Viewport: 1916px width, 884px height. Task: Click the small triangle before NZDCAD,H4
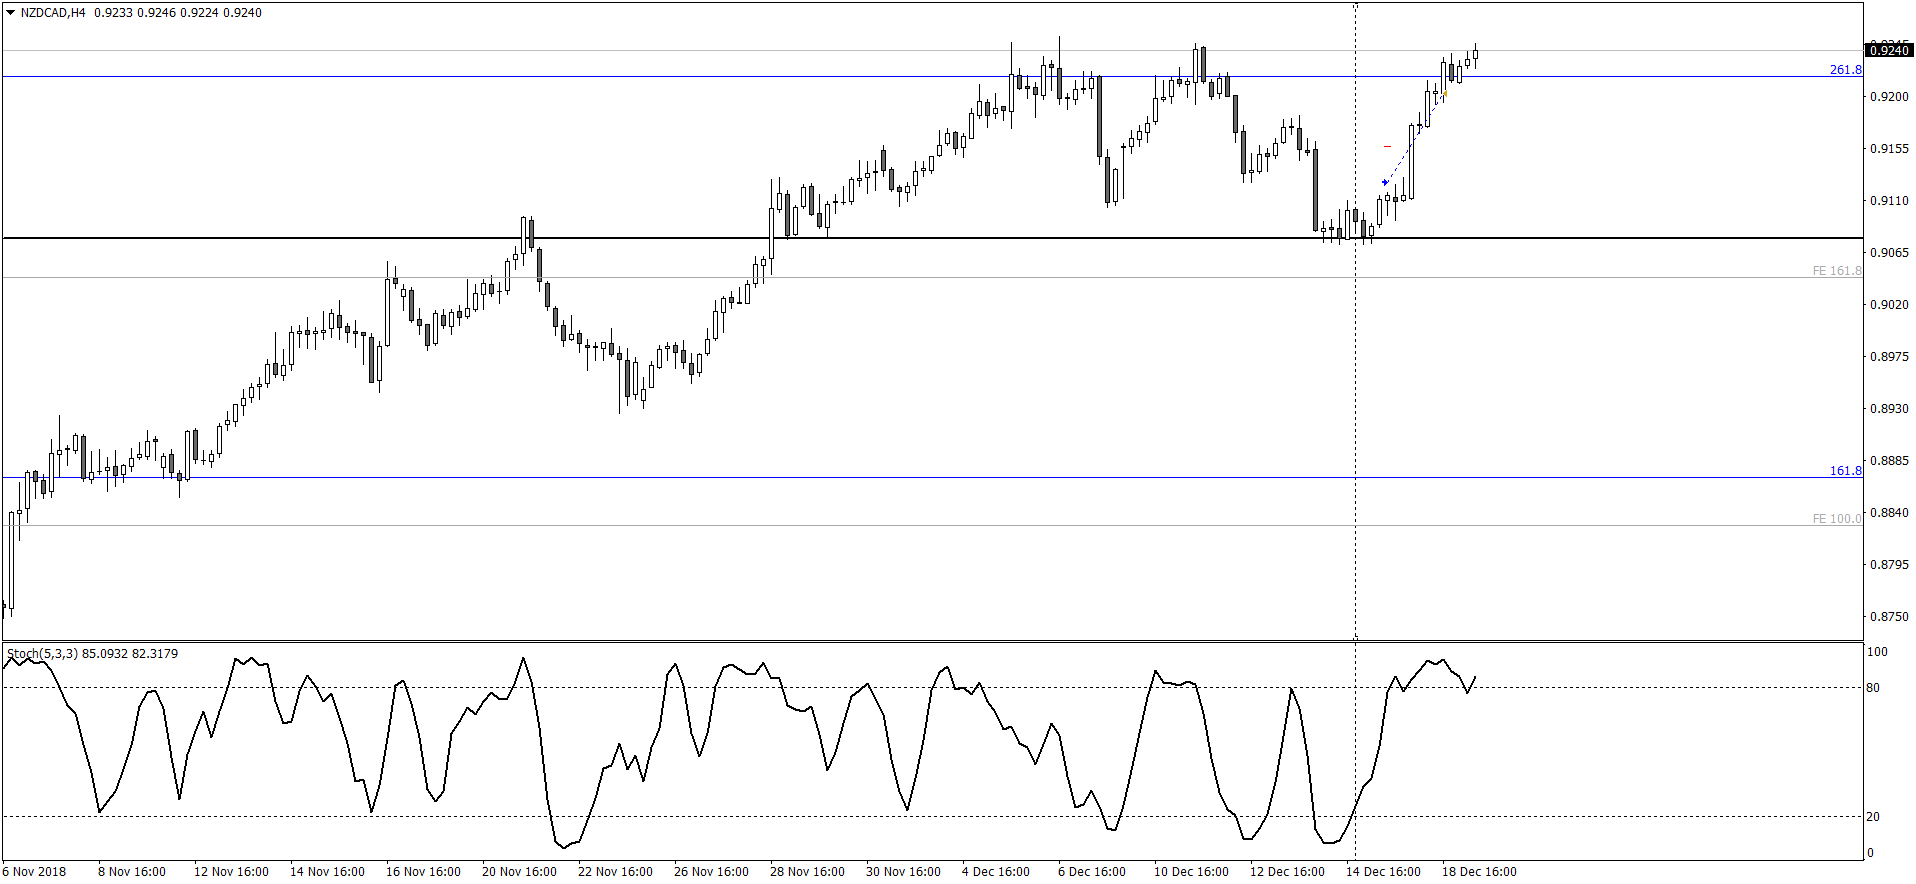tap(11, 13)
